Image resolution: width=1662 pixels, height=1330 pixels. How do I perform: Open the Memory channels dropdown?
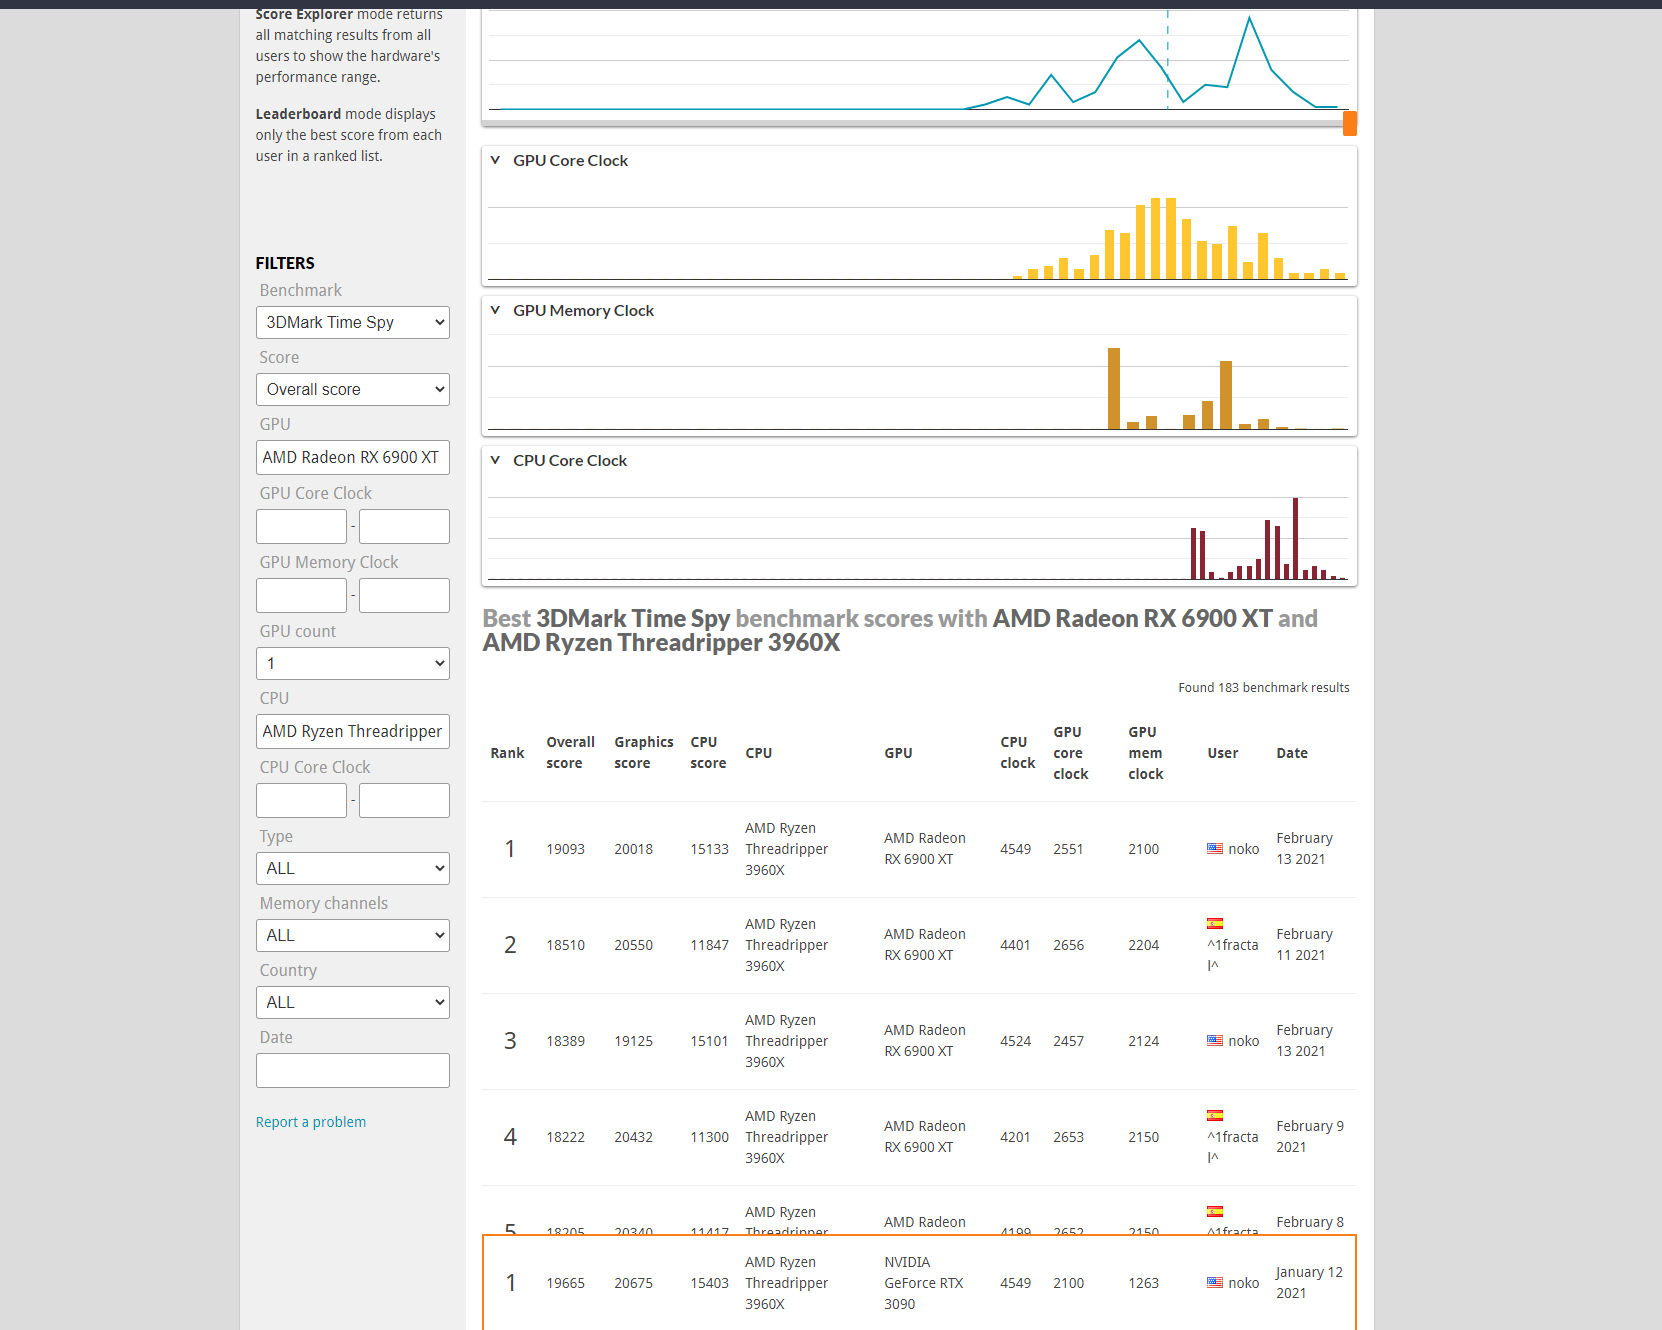point(352,935)
